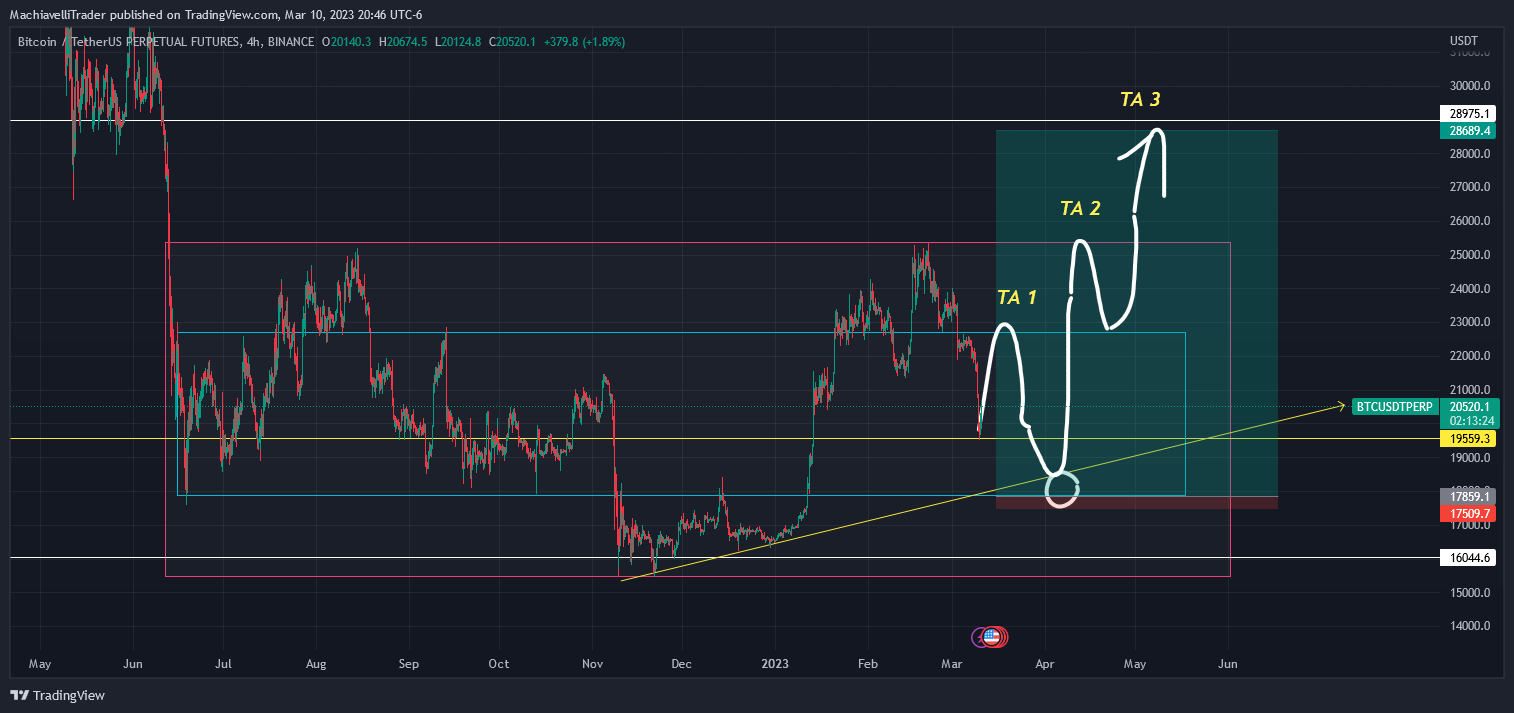Click the 2023 label on time axis

(x=775, y=663)
